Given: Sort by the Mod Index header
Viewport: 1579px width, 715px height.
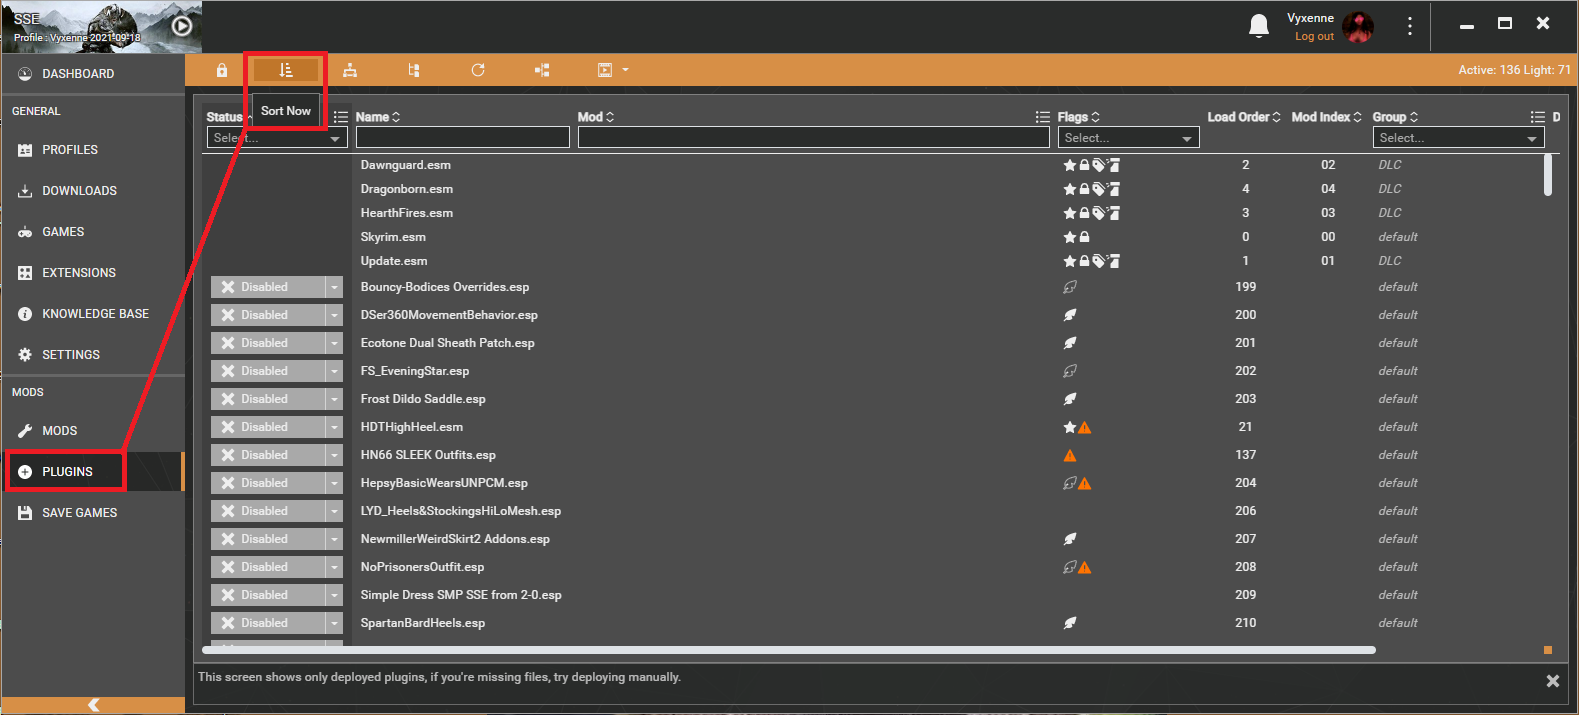Looking at the screenshot, I should click(x=1326, y=117).
